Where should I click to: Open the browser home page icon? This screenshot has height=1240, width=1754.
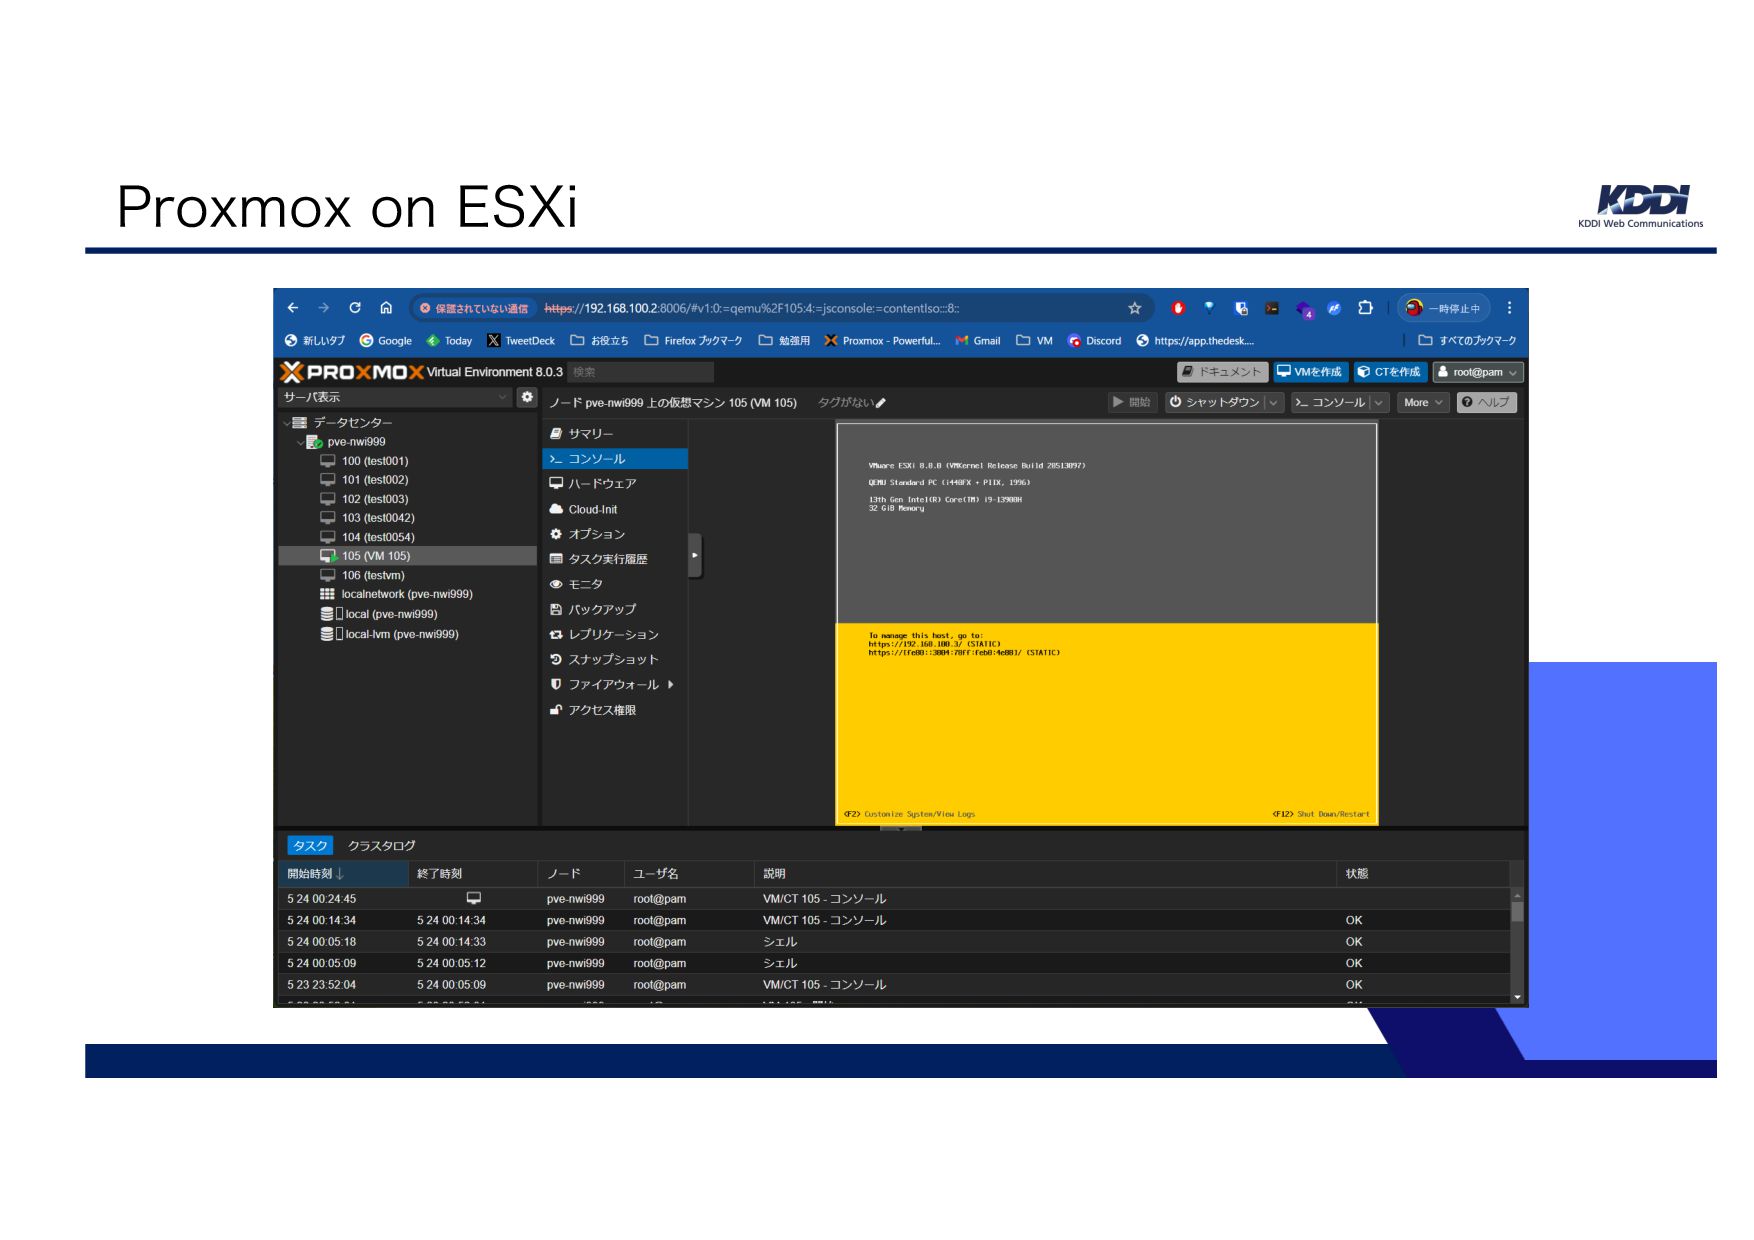coord(386,308)
